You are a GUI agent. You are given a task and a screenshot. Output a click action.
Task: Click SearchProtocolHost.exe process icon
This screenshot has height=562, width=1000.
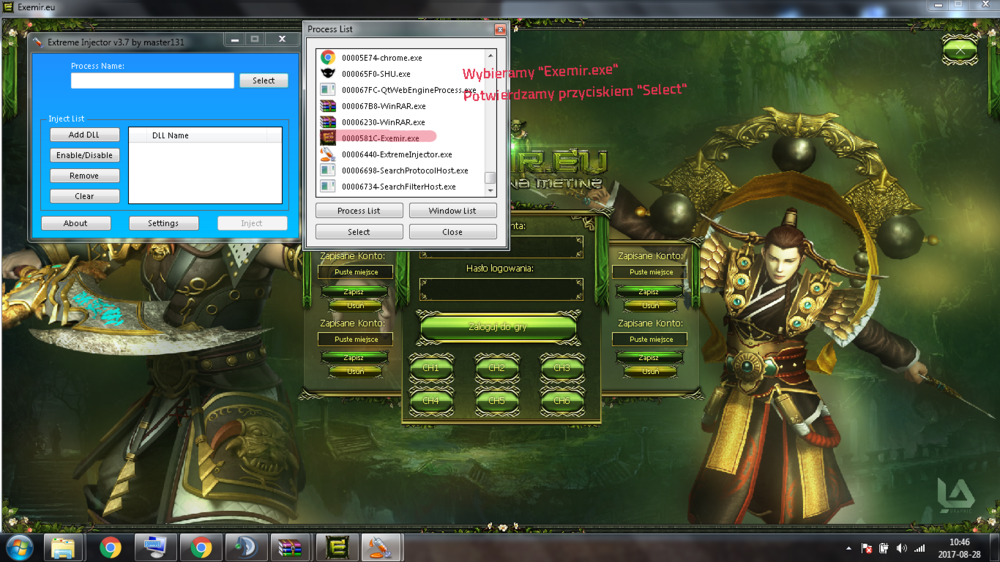(328, 170)
